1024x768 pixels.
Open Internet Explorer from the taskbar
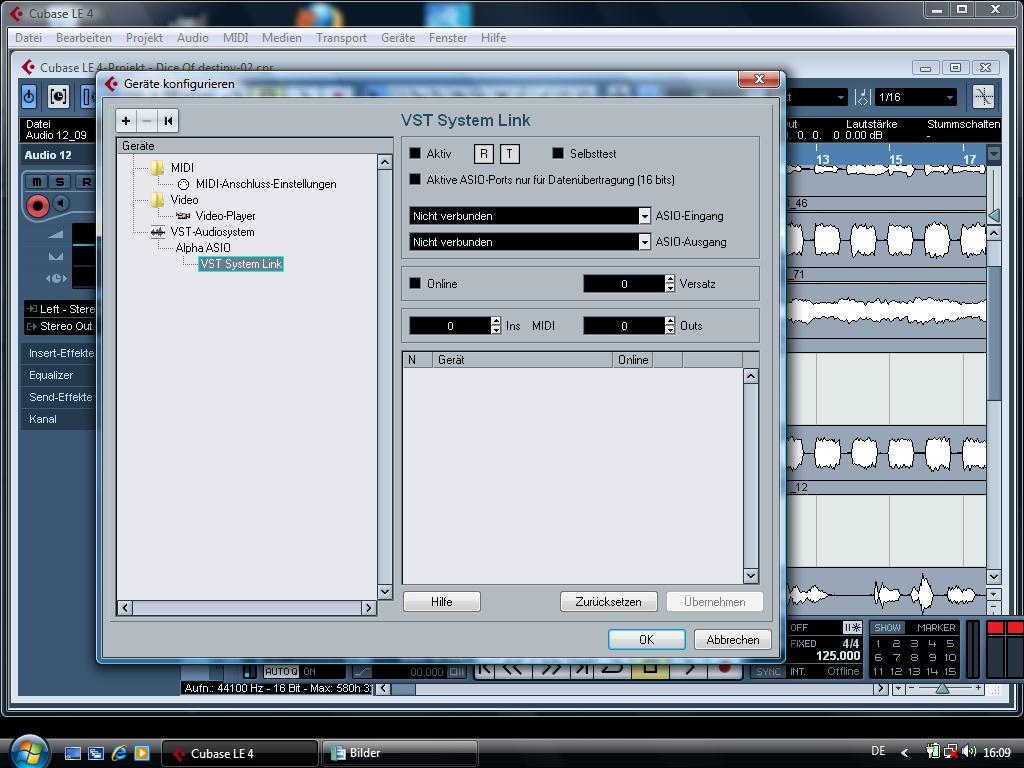pos(119,753)
